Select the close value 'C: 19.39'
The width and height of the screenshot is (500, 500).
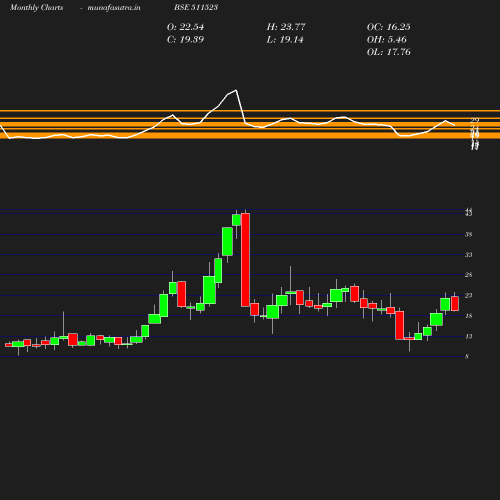pyautogui.click(x=185, y=40)
